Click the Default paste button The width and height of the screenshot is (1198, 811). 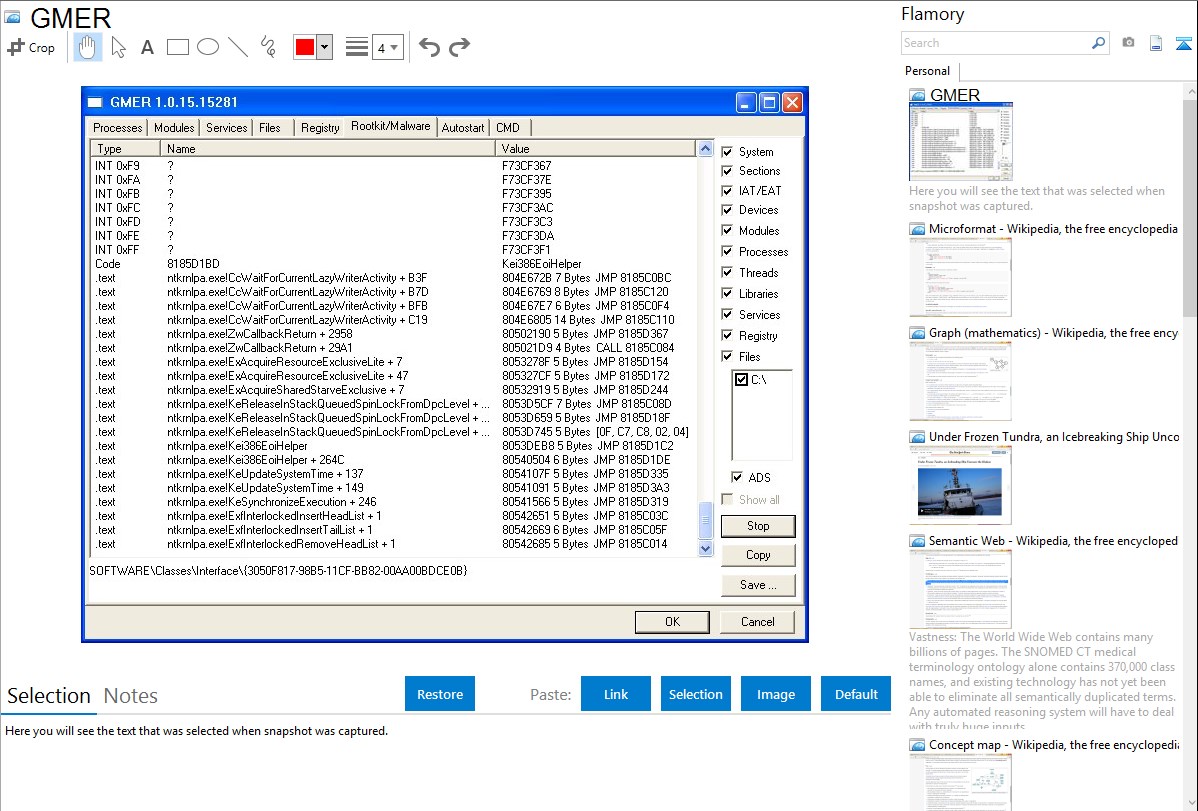click(856, 694)
